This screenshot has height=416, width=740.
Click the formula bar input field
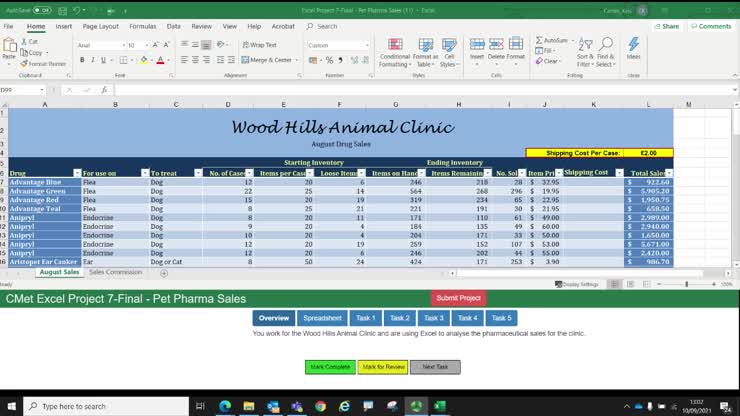422,90
